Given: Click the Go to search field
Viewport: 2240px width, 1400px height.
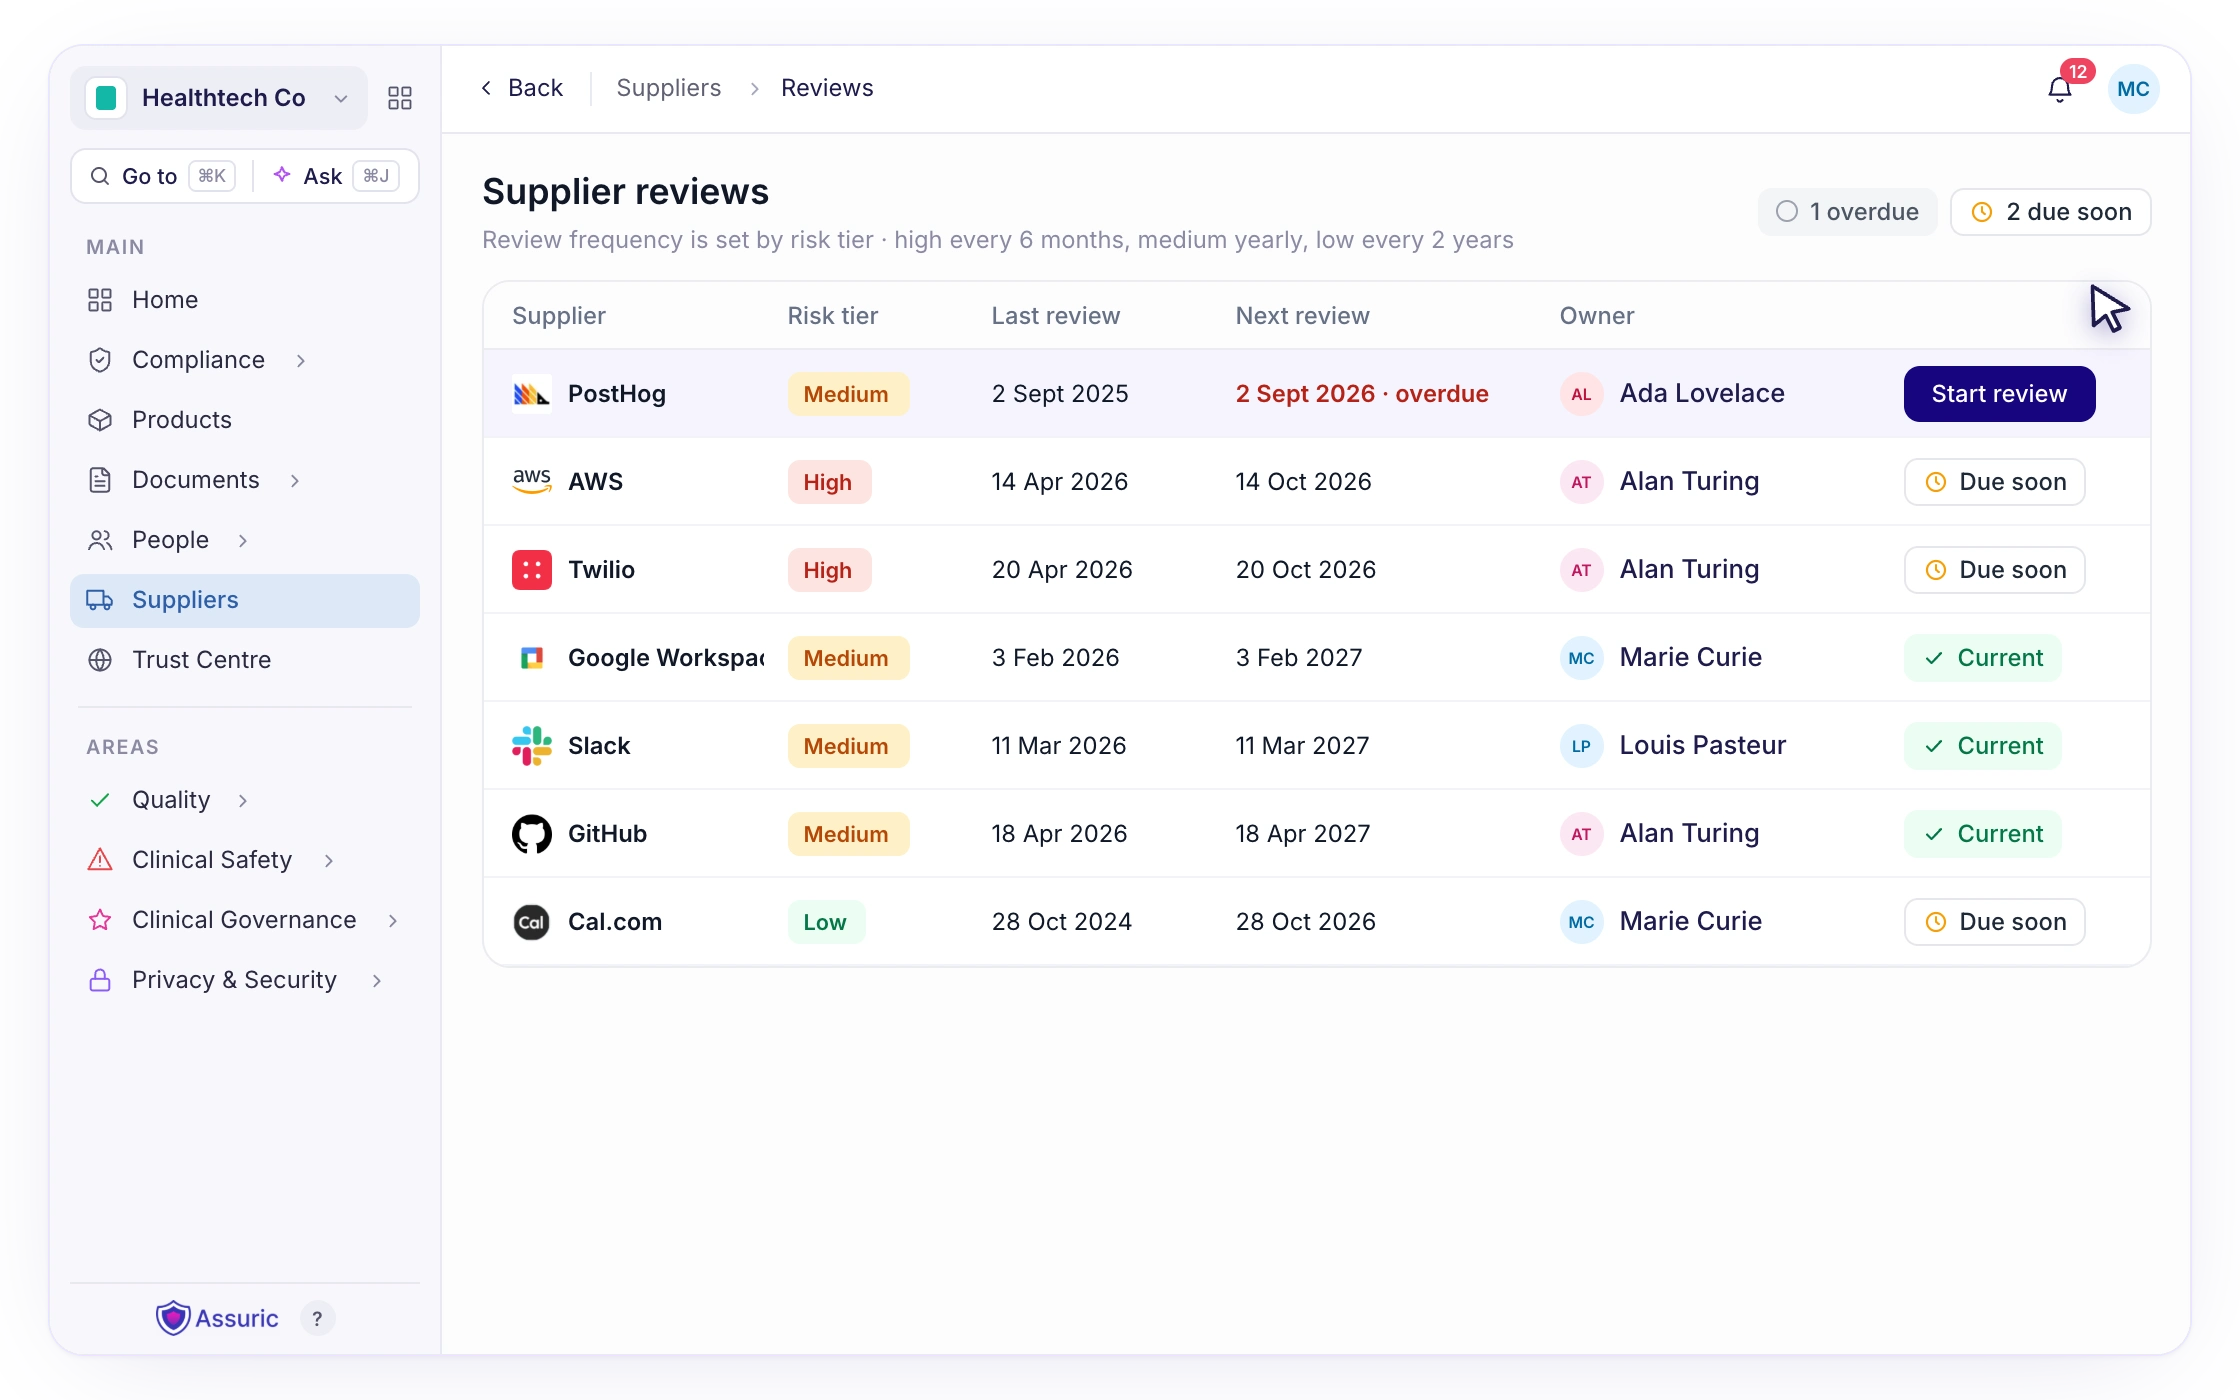Looking at the screenshot, I should pos(162,176).
